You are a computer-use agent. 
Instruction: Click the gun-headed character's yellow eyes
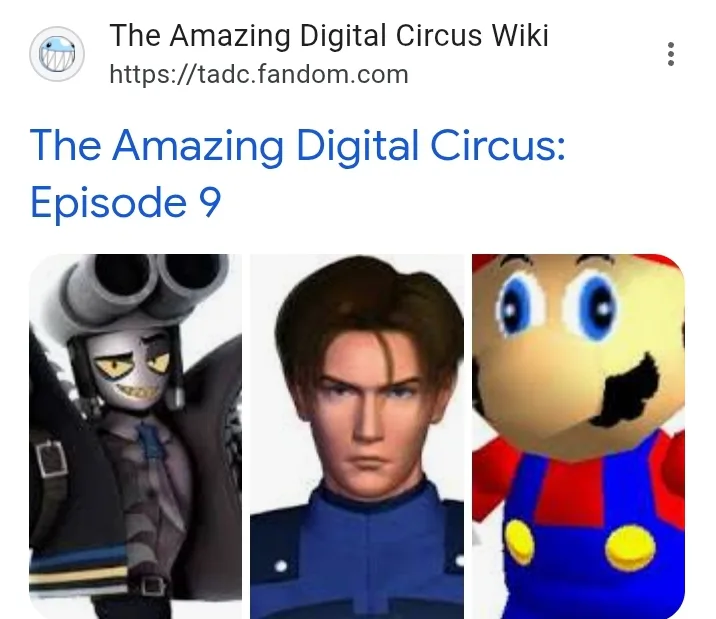click(132, 364)
